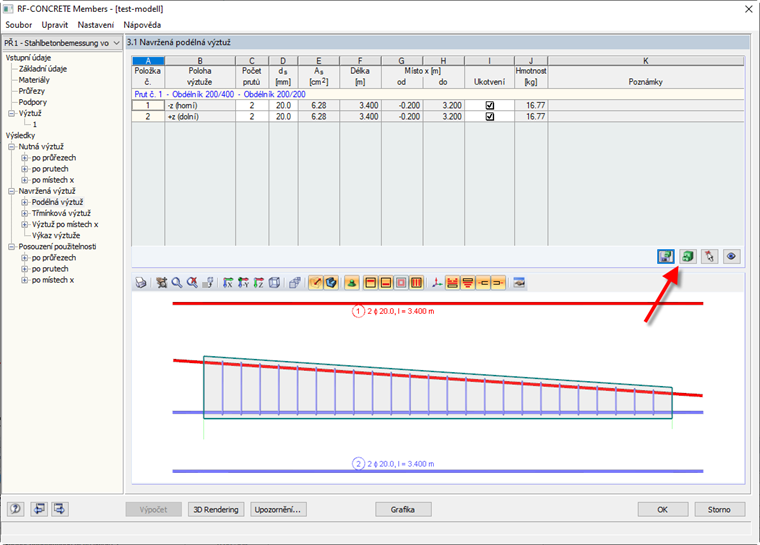Set view along the X axis
Viewport: 760px width, 545px height.
point(228,283)
